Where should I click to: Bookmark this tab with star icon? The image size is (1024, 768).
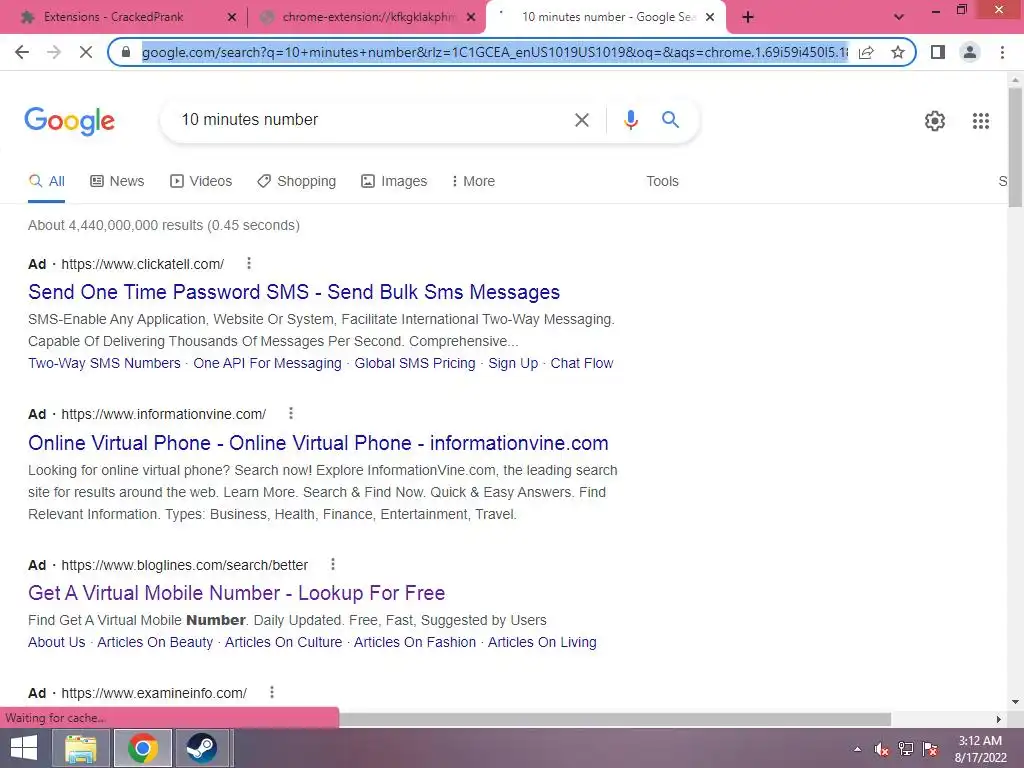click(x=898, y=52)
